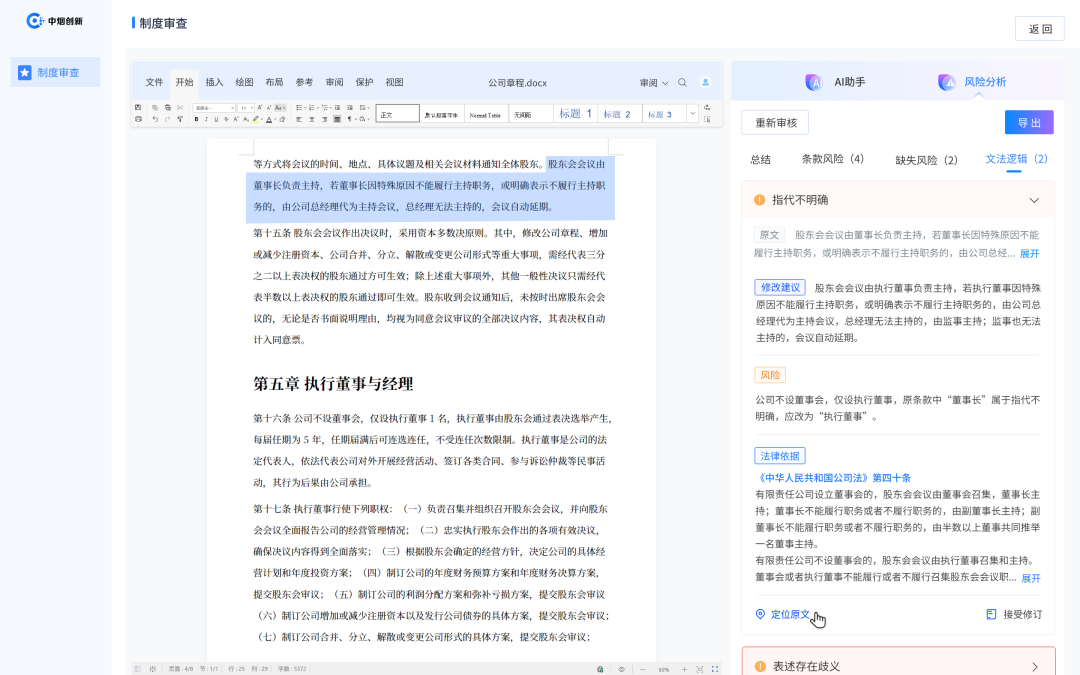Image resolution: width=1080 pixels, height=675 pixels.
Task: Click the paste icon in the ribbon
Action: 168,107
